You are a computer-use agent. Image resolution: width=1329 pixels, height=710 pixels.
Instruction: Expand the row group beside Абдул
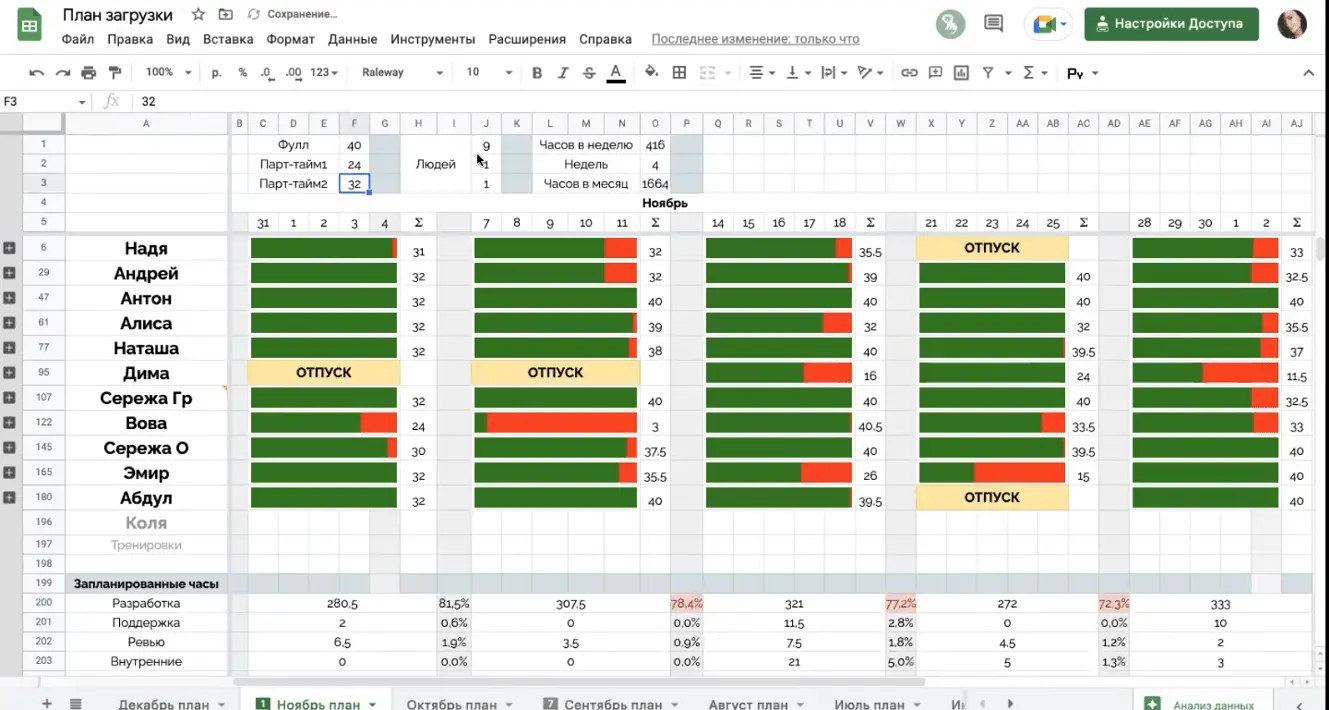click(9, 498)
